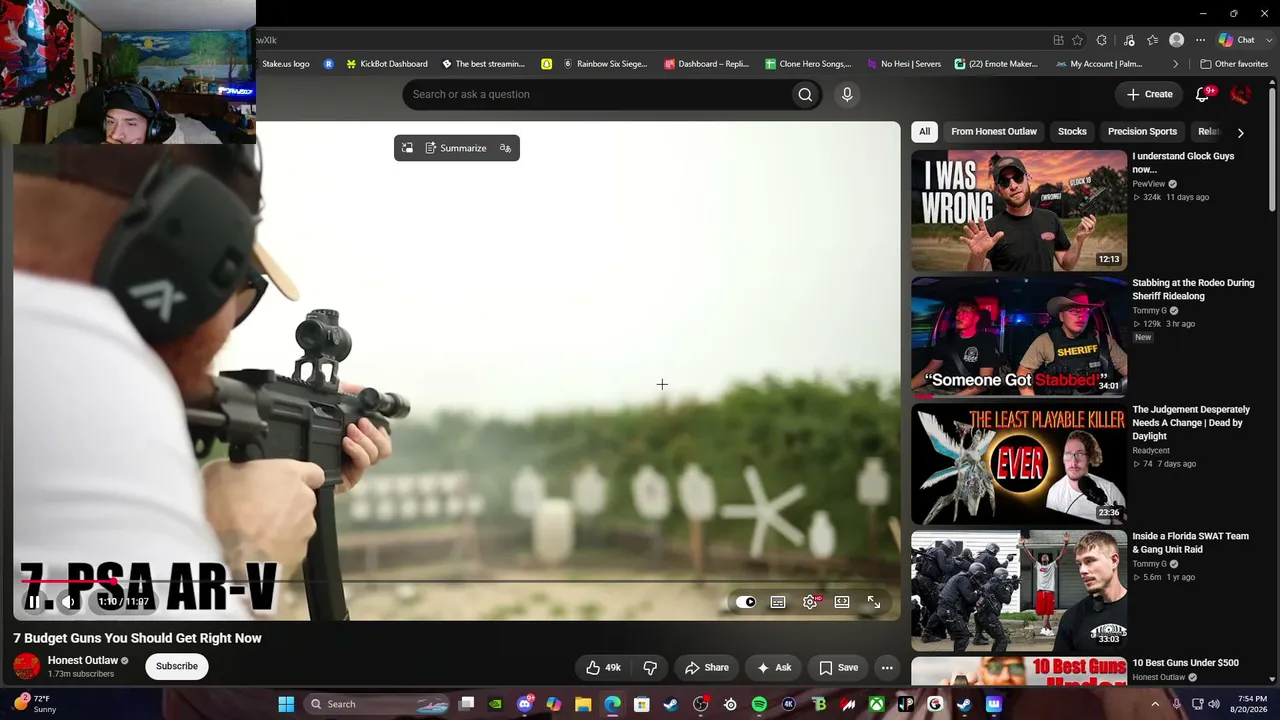Open YouTube notifications bell
Screen dimensions: 1280x720
[1203, 94]
